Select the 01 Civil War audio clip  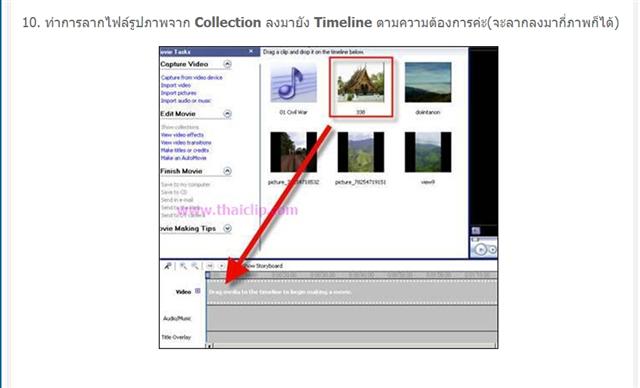coord(293,89)
